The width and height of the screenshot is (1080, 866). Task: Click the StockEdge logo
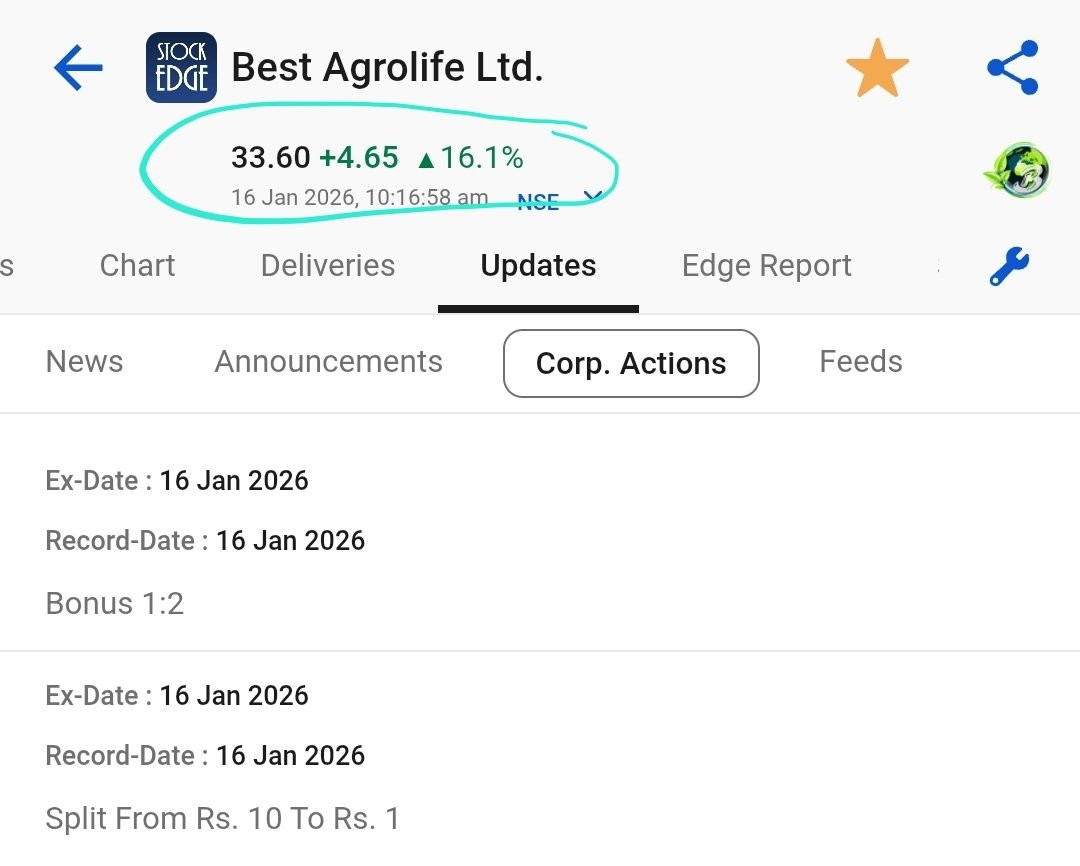point(181,68)
